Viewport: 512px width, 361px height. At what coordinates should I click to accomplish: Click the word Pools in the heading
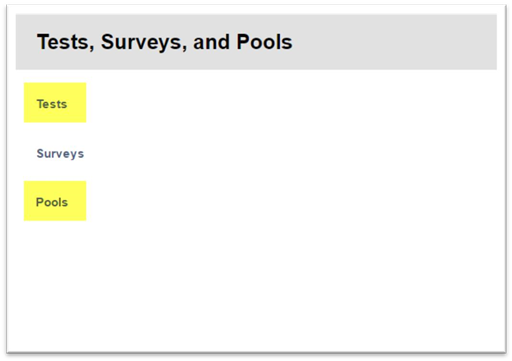click(264, 42)
